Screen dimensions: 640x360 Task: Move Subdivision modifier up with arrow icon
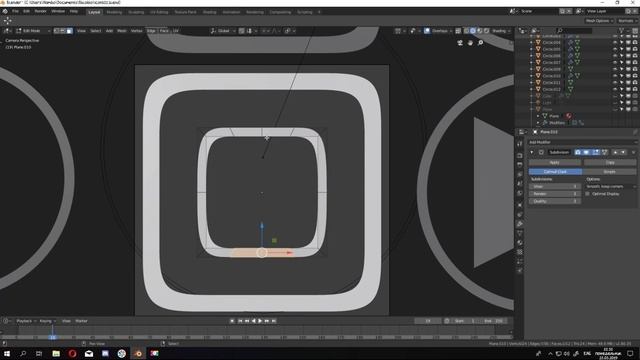tap(616, 152)
